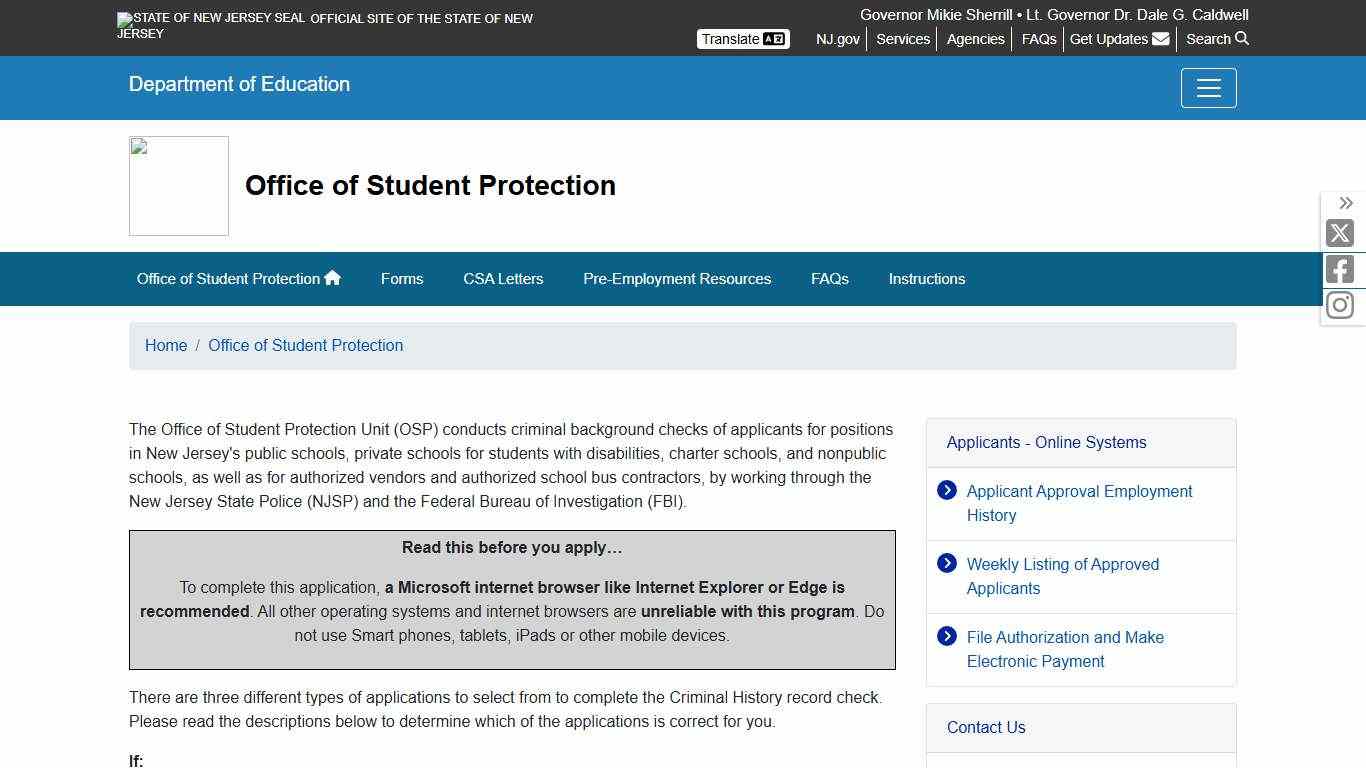Open Applicant Approval Employment History link
This screenshot has width=1366, height=768.
1079,503
